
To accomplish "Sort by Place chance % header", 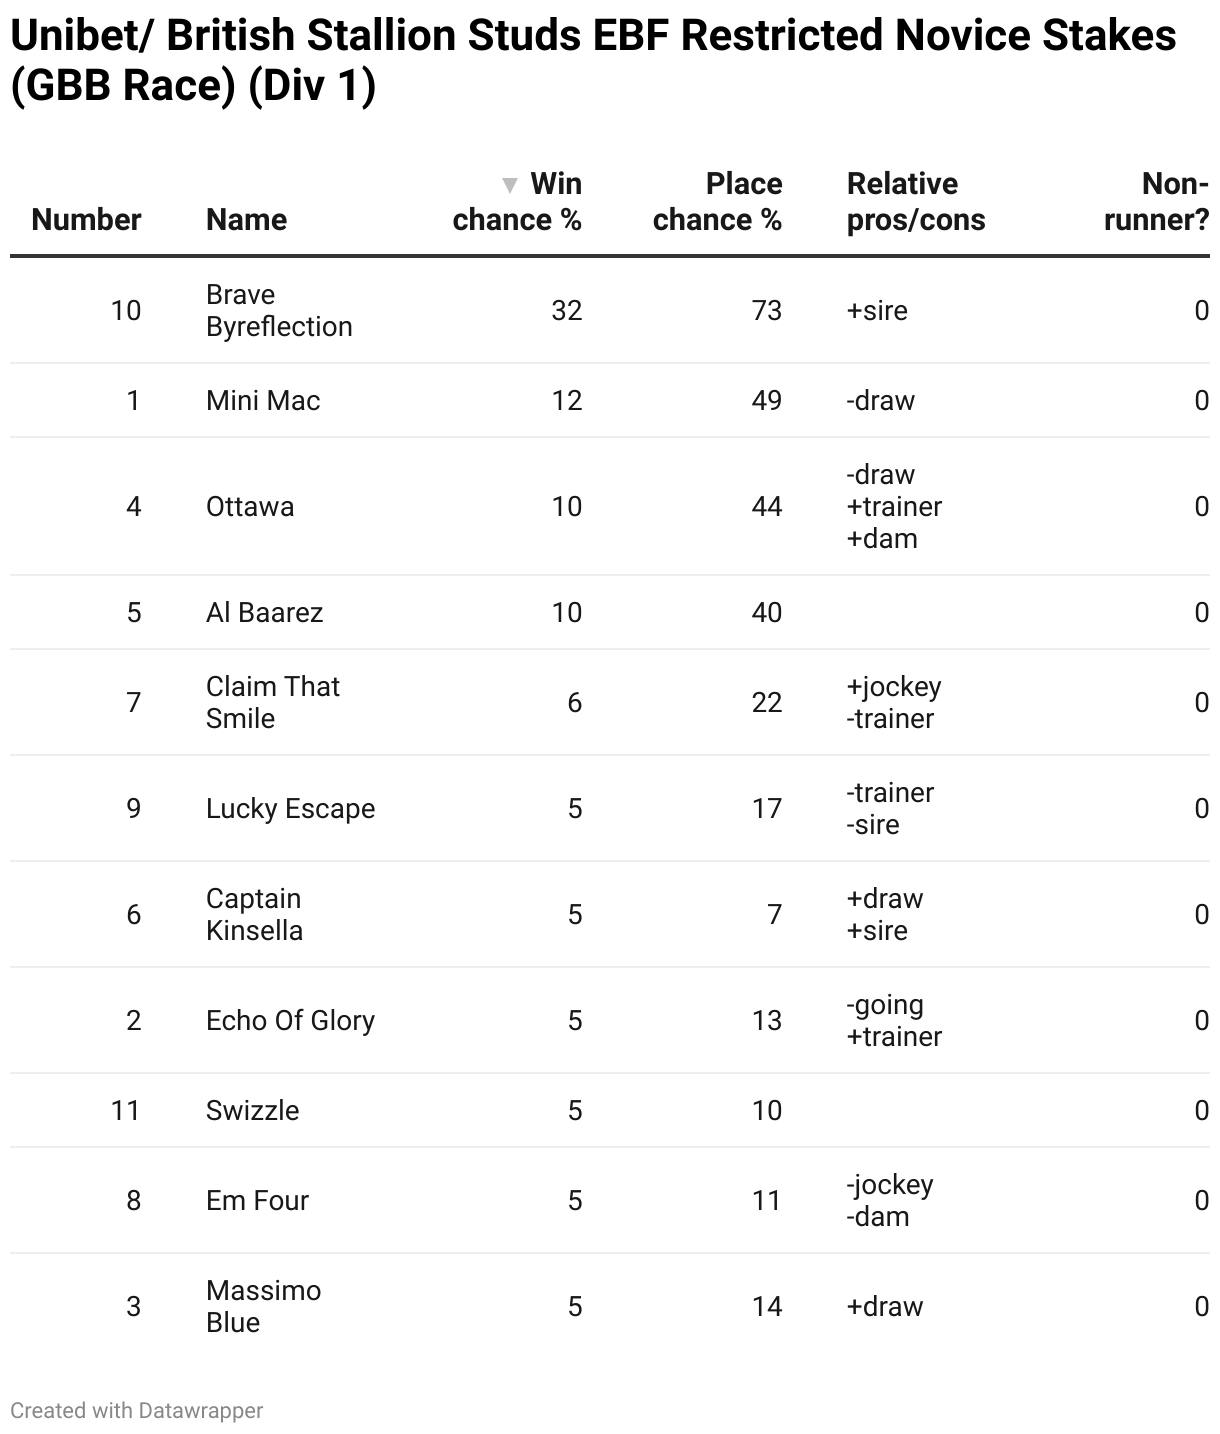I will (717, 202).
